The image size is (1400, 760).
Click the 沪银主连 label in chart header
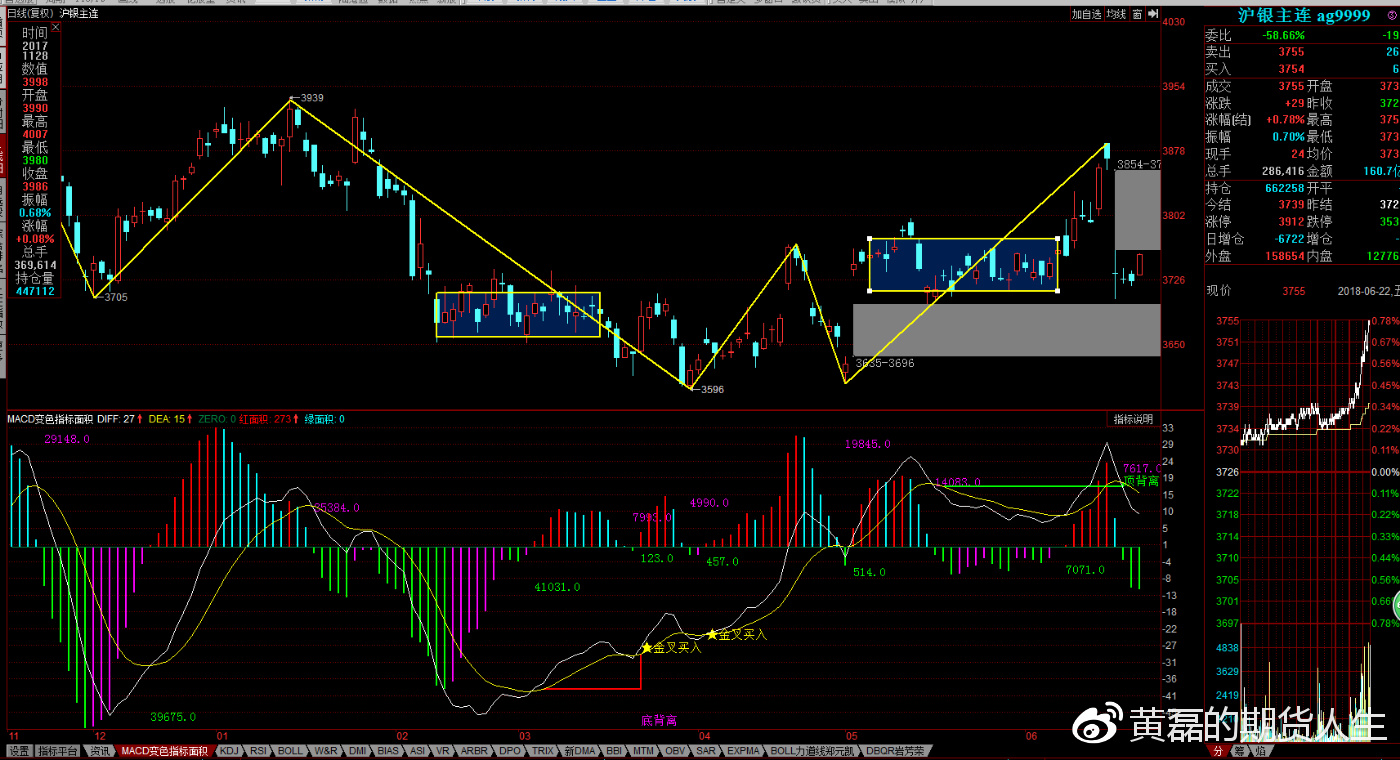[x=79, y=14]
